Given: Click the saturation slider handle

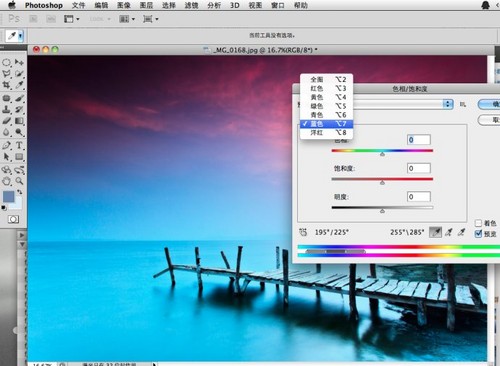Looking at the screenshot, I should 382,182.
